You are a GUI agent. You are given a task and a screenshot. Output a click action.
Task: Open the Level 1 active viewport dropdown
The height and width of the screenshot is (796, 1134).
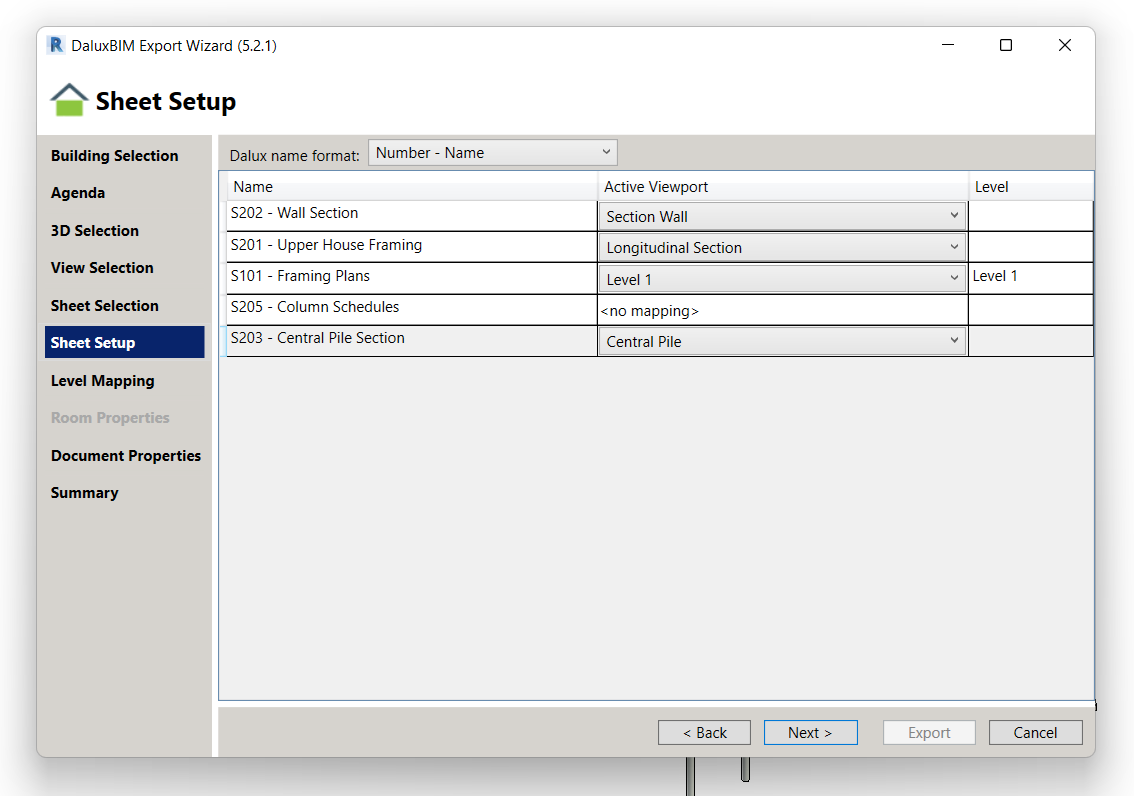(781, 280)
